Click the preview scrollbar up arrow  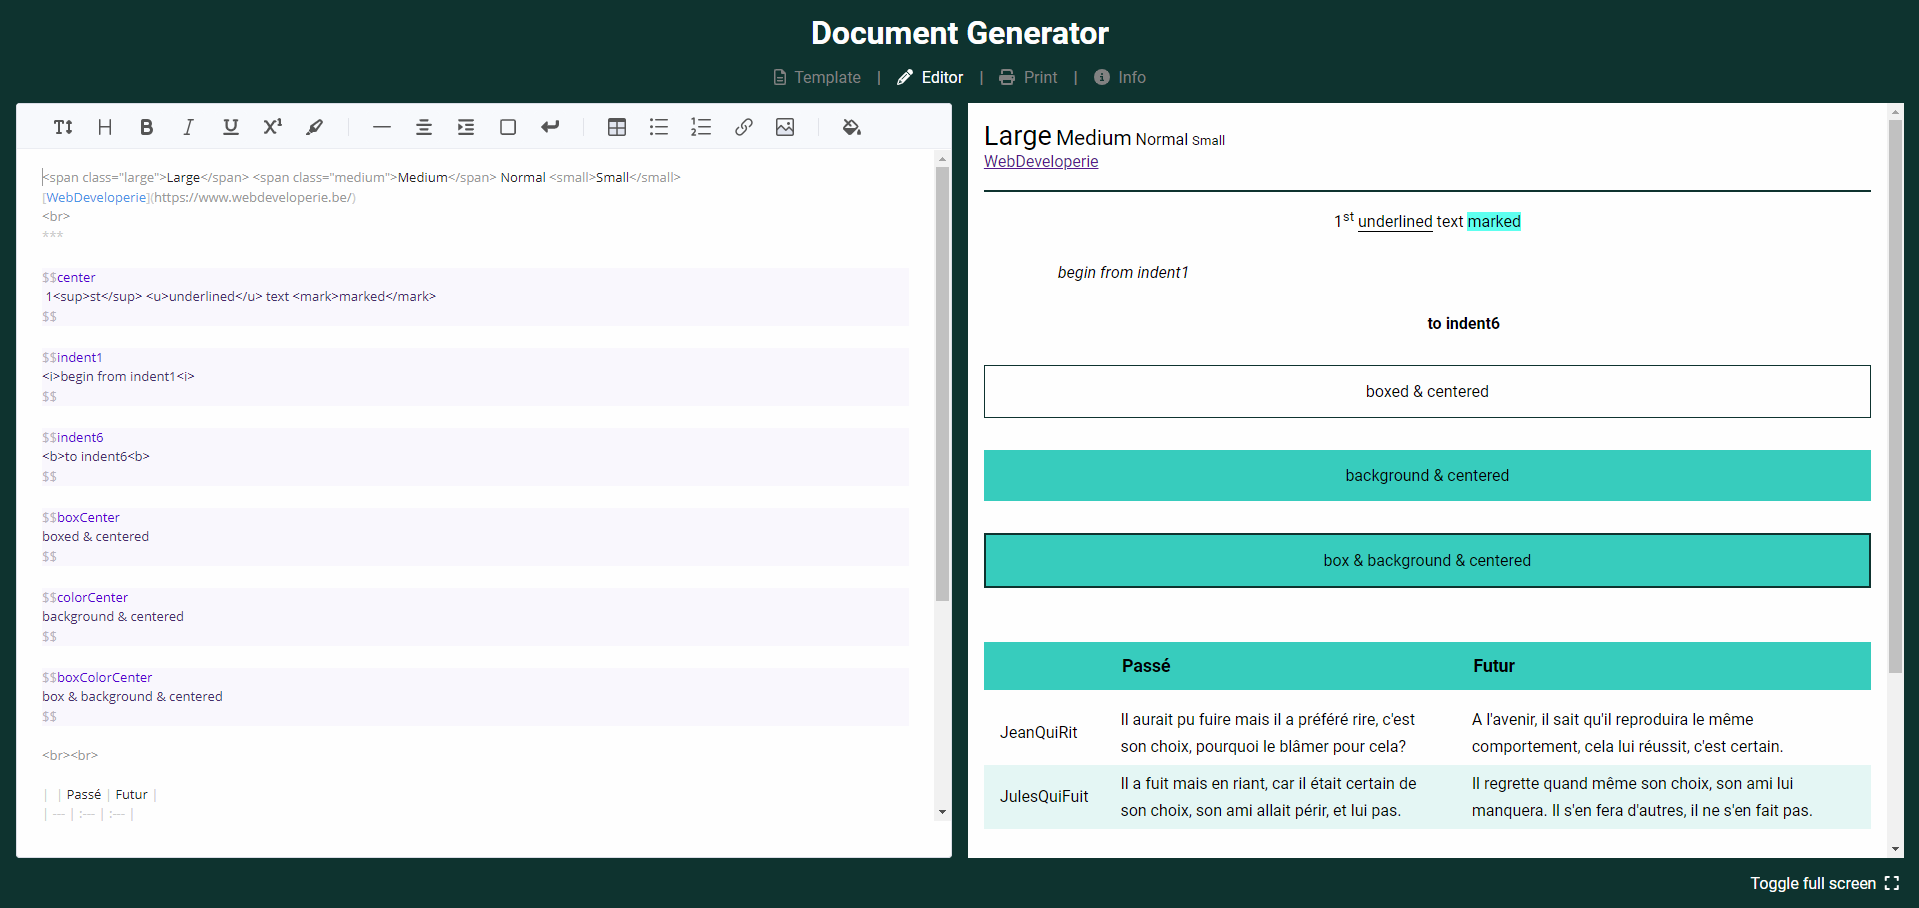tap(1895, 111)
